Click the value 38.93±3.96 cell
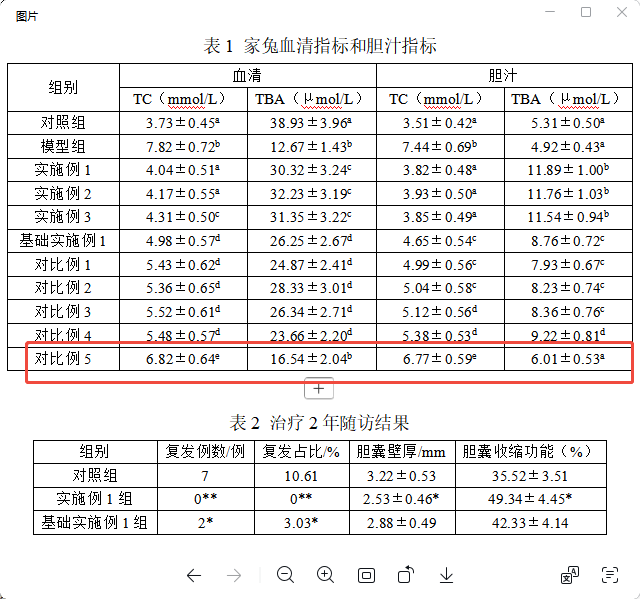 pyautogui.click(x=311, y=123)
